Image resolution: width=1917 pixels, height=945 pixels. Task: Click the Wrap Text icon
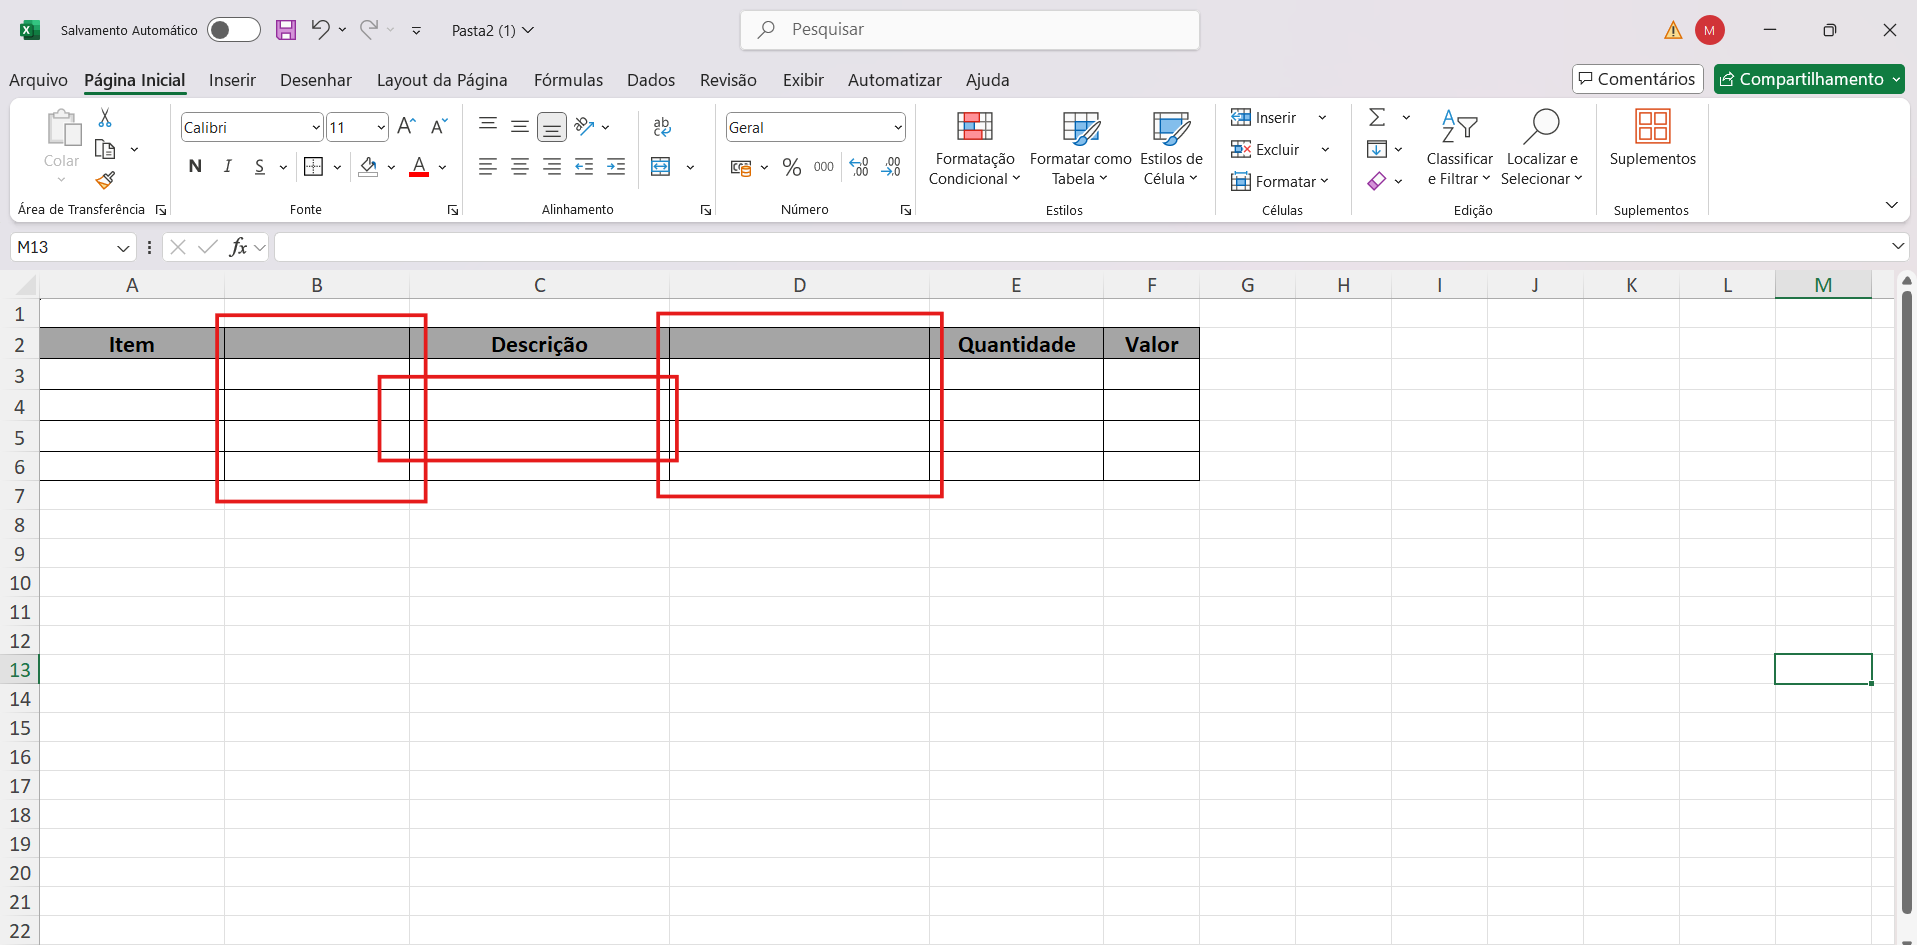click(662, 126)
